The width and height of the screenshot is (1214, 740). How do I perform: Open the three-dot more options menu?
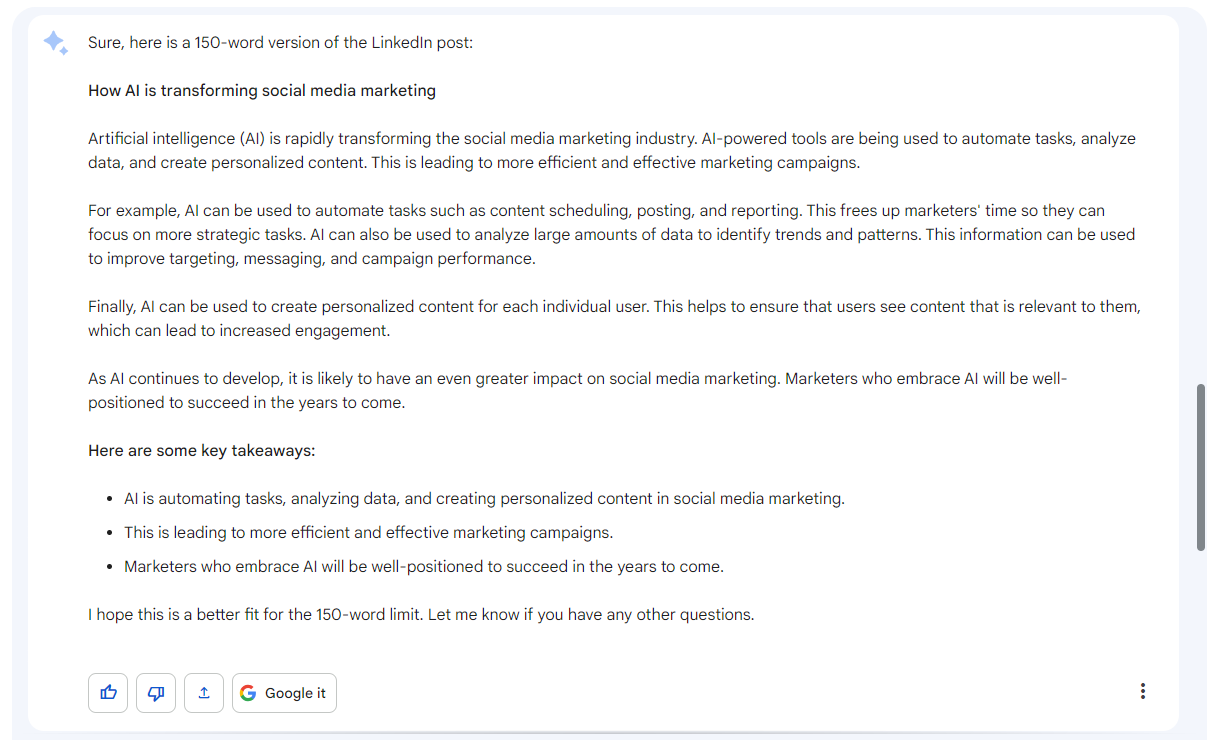coord(1142,691)
